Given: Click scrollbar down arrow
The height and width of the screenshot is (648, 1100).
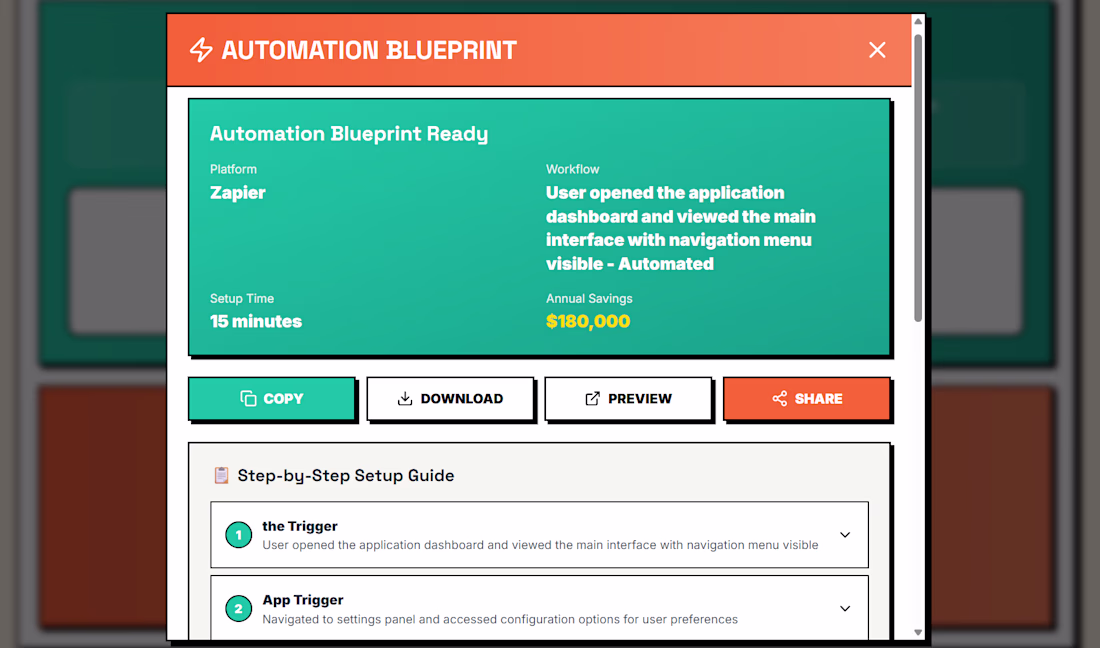Looking at the screenshot, I should (918, 633).
